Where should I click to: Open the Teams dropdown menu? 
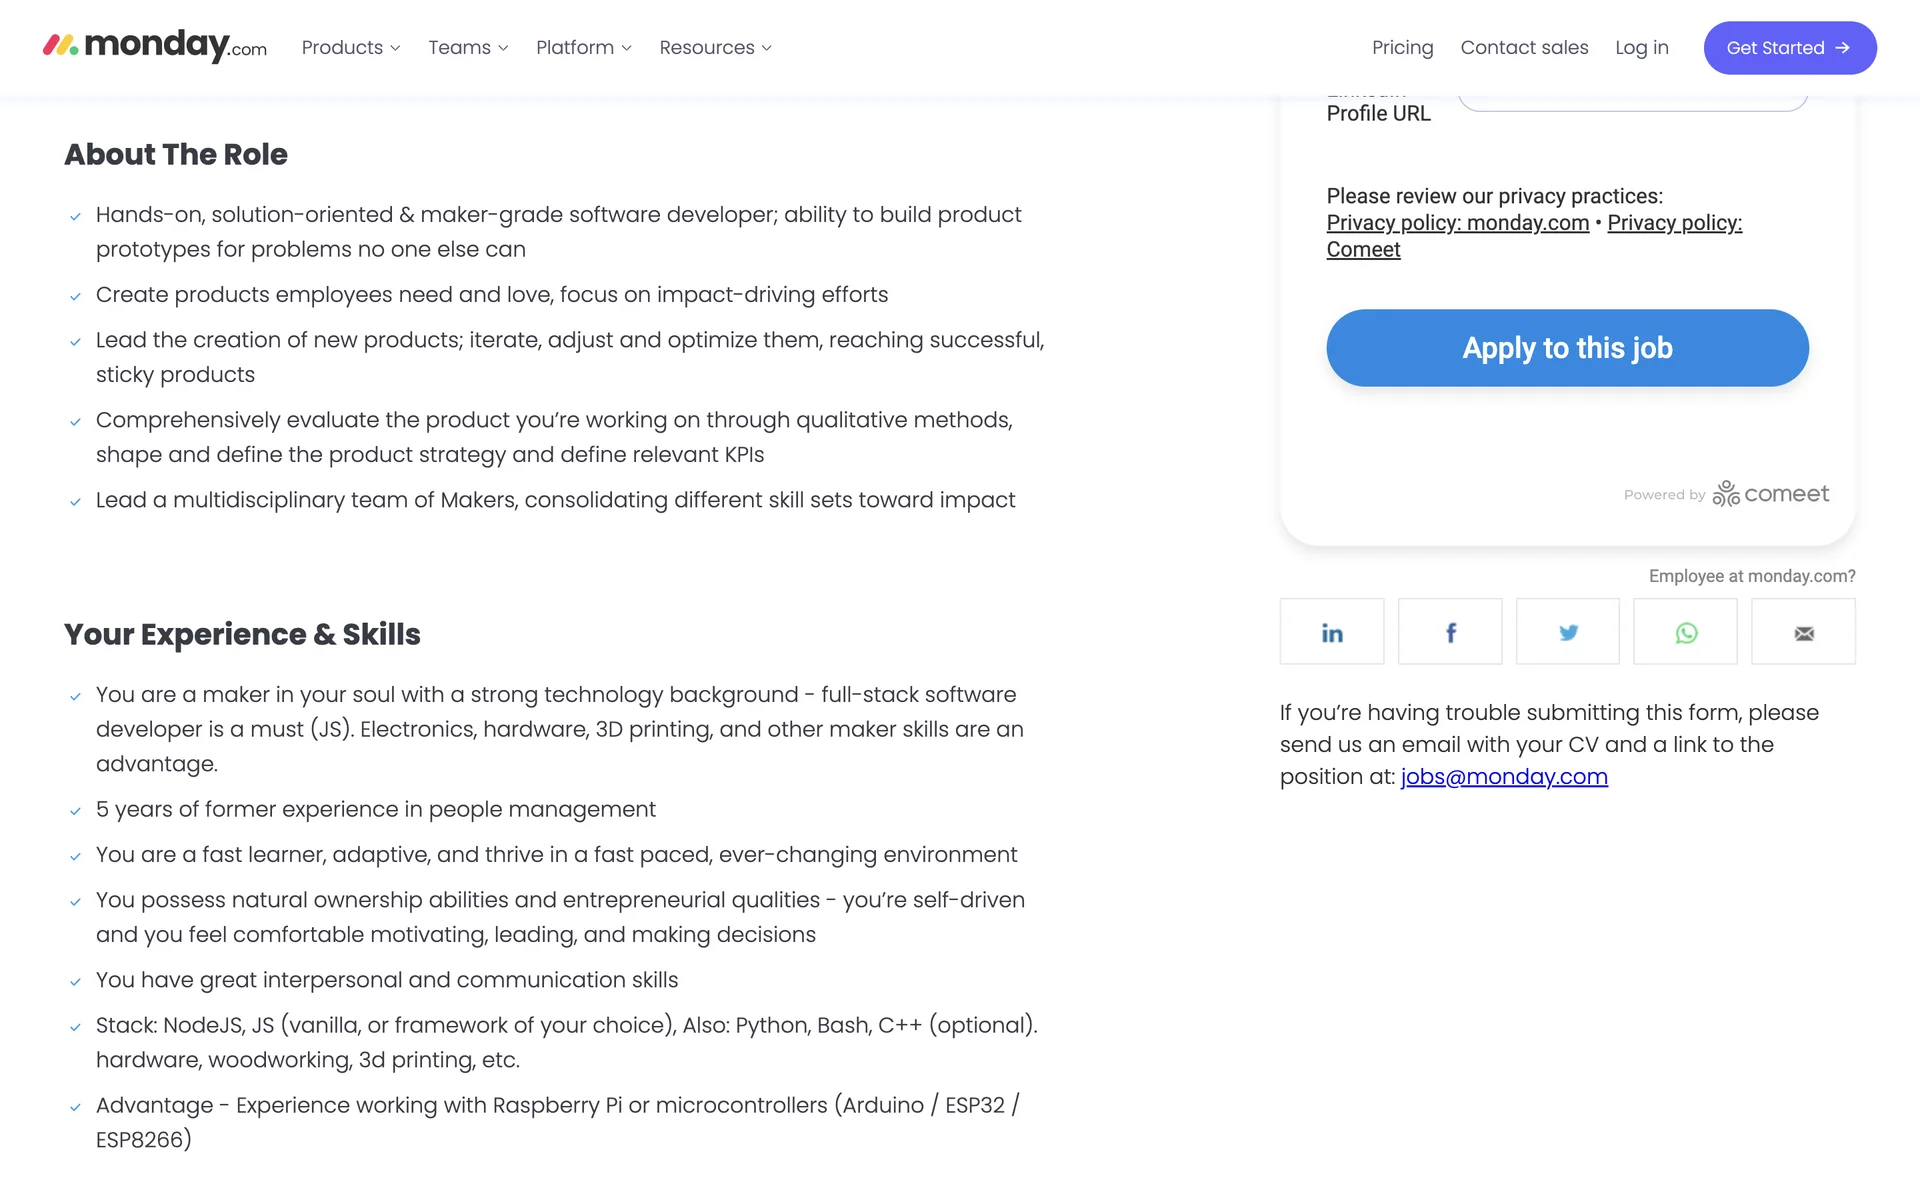468,48
